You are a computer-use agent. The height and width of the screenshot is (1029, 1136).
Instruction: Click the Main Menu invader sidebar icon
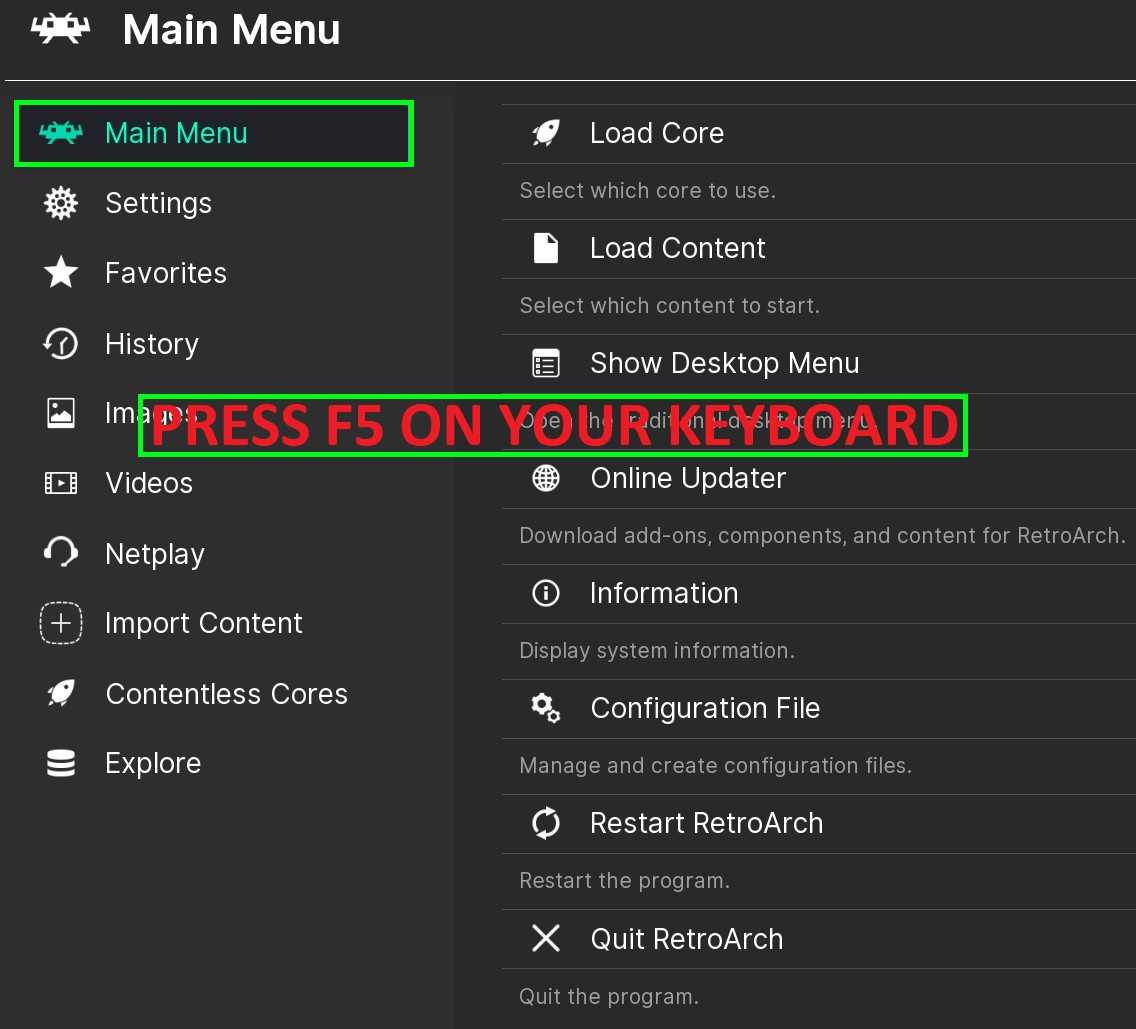tap(61, 133)
